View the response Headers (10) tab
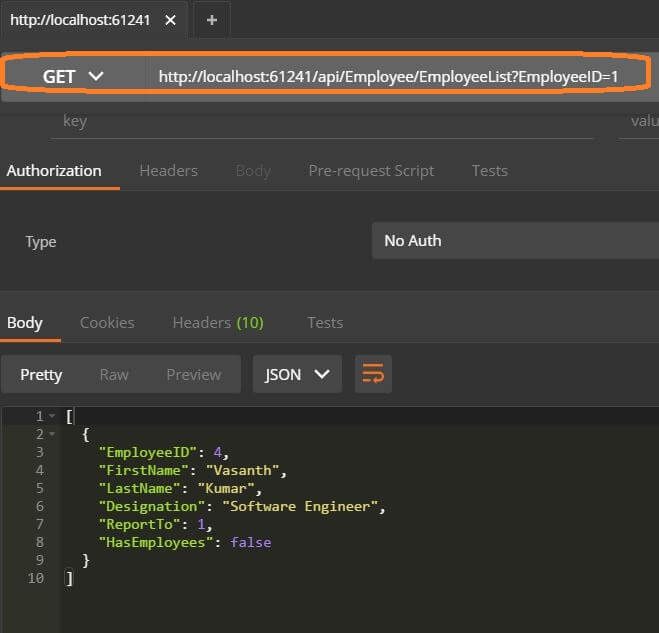This screenshot has width=659, height=633. (x=218, y=322)
